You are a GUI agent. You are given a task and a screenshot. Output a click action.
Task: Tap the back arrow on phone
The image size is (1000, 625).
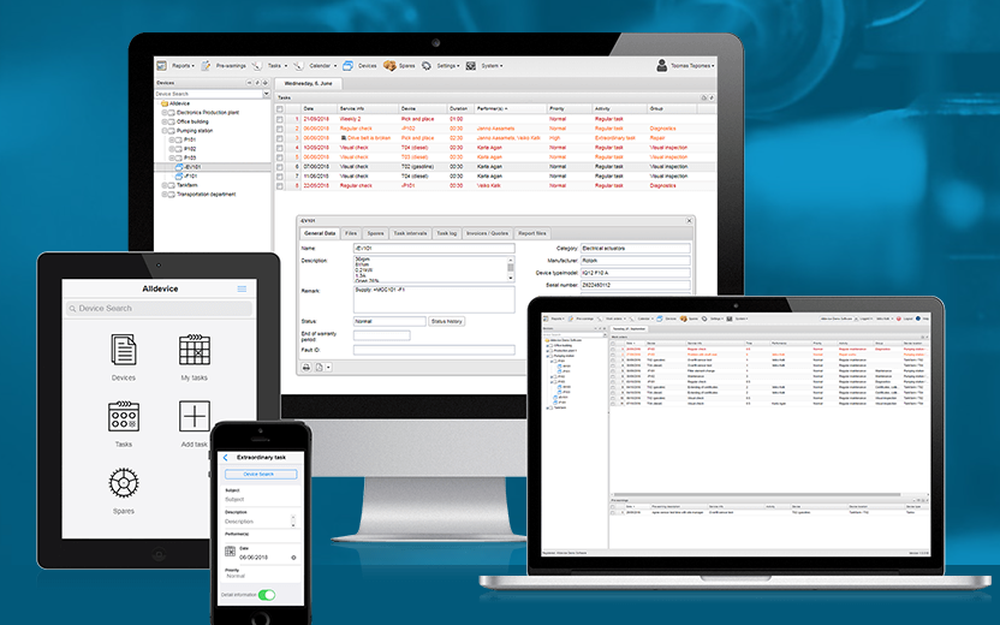[225, 457]
